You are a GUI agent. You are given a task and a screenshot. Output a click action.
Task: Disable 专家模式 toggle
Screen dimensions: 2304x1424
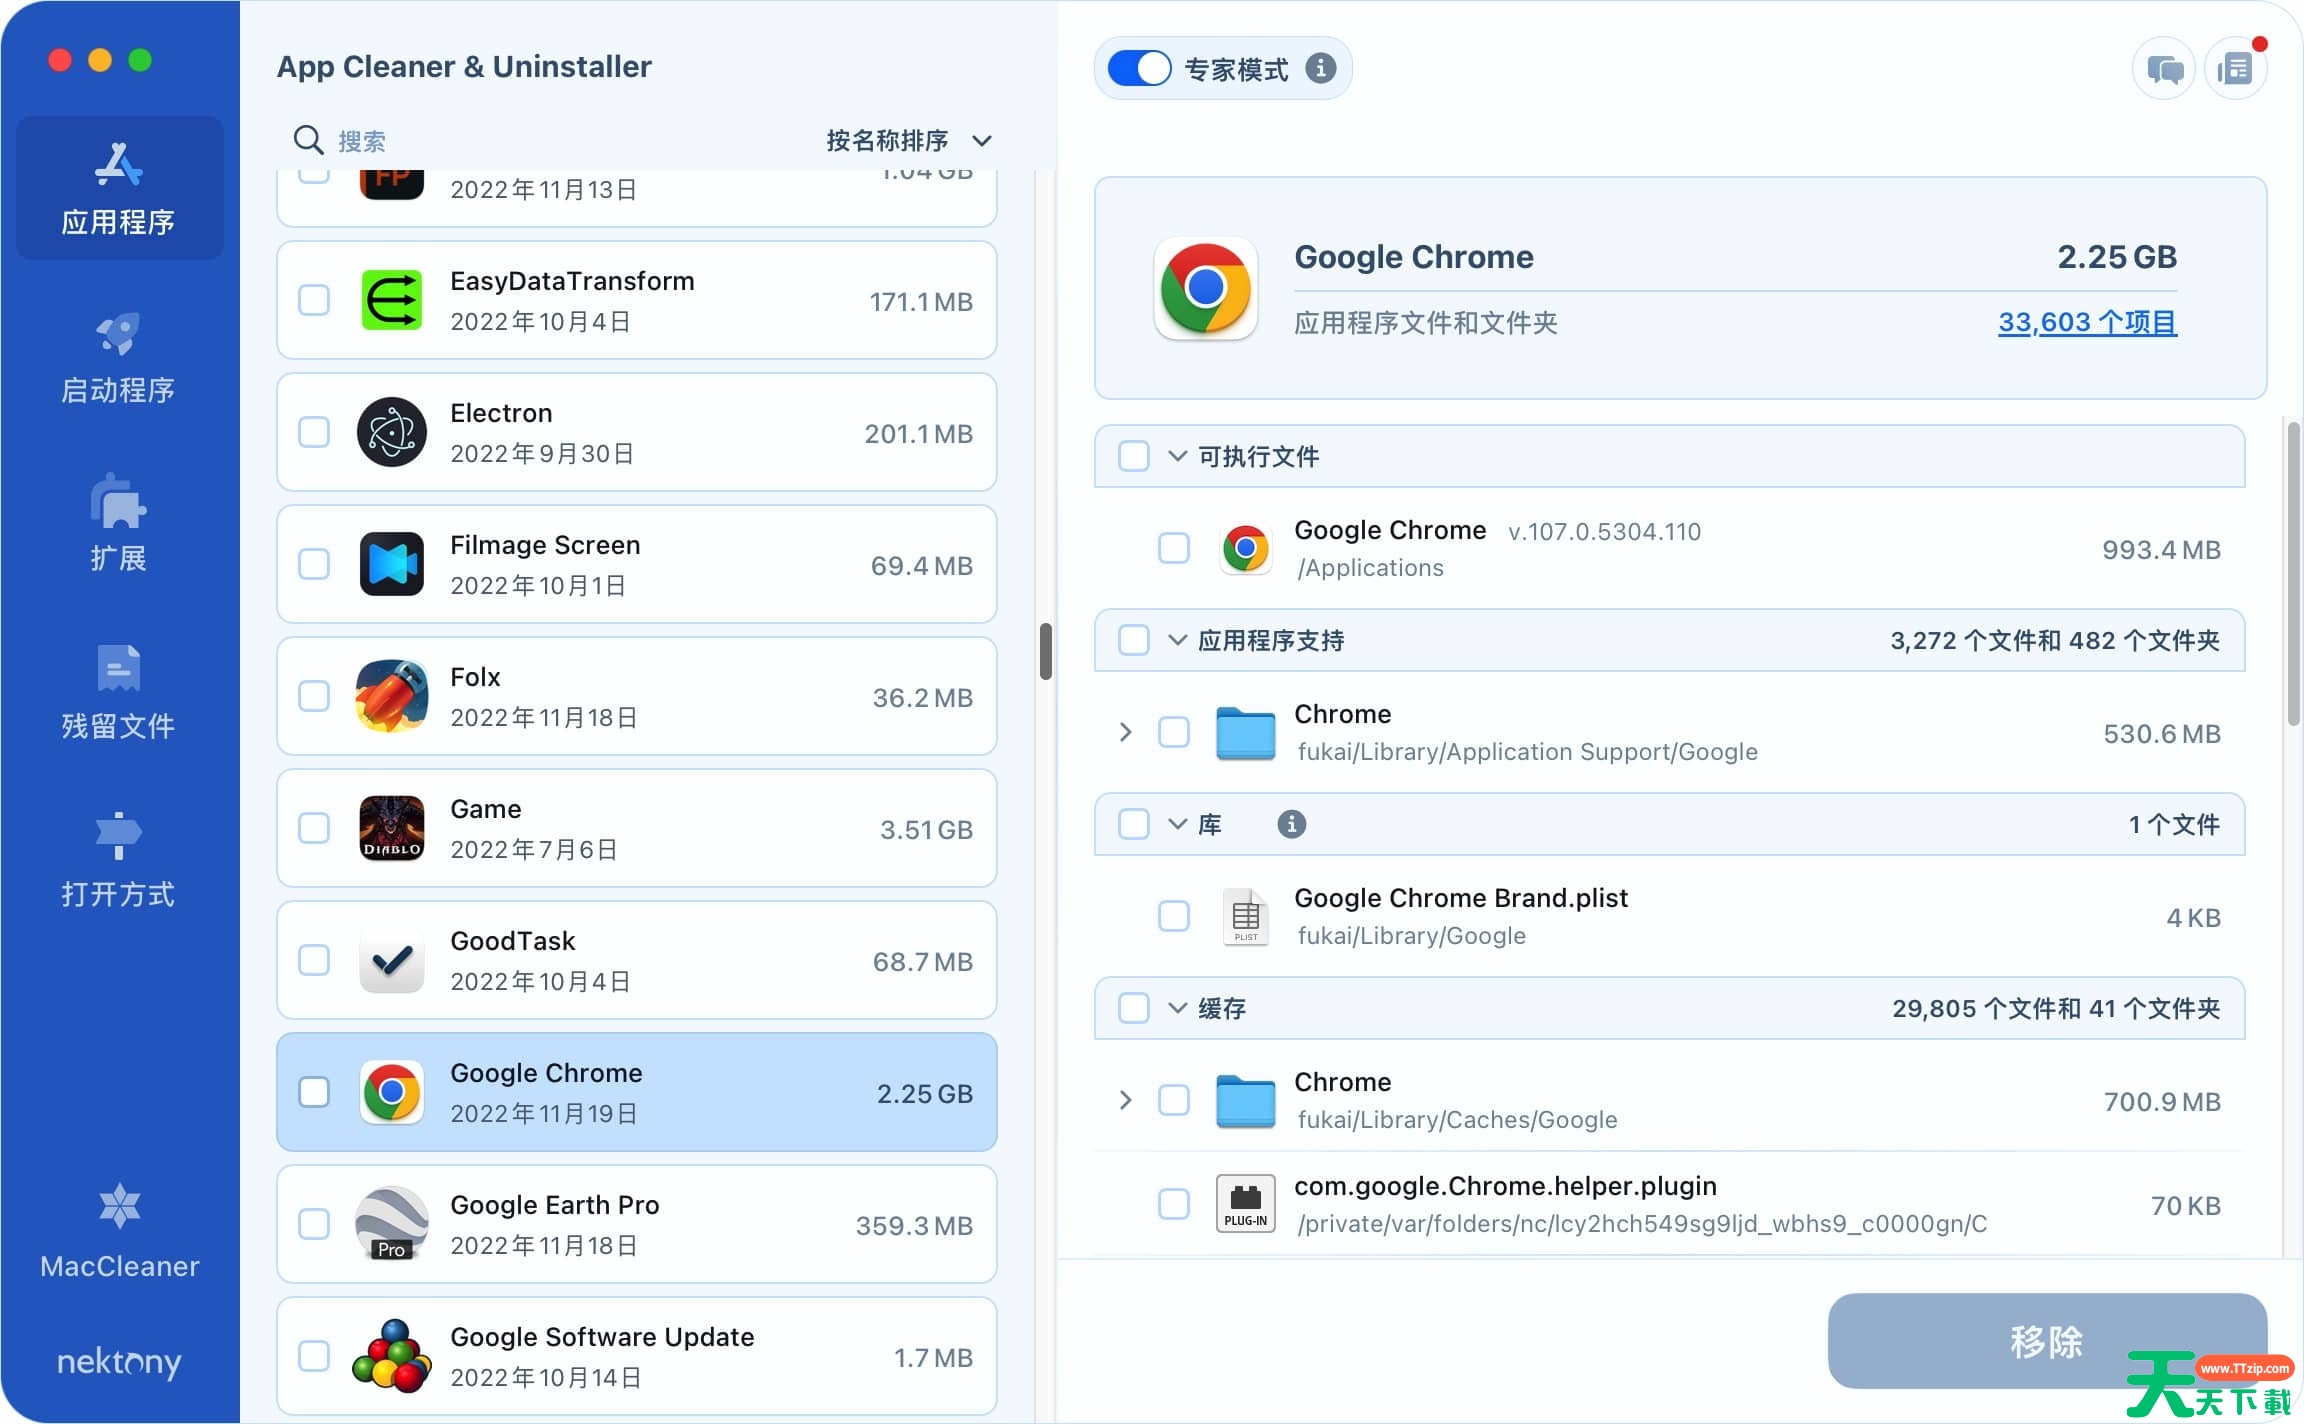1138,68
